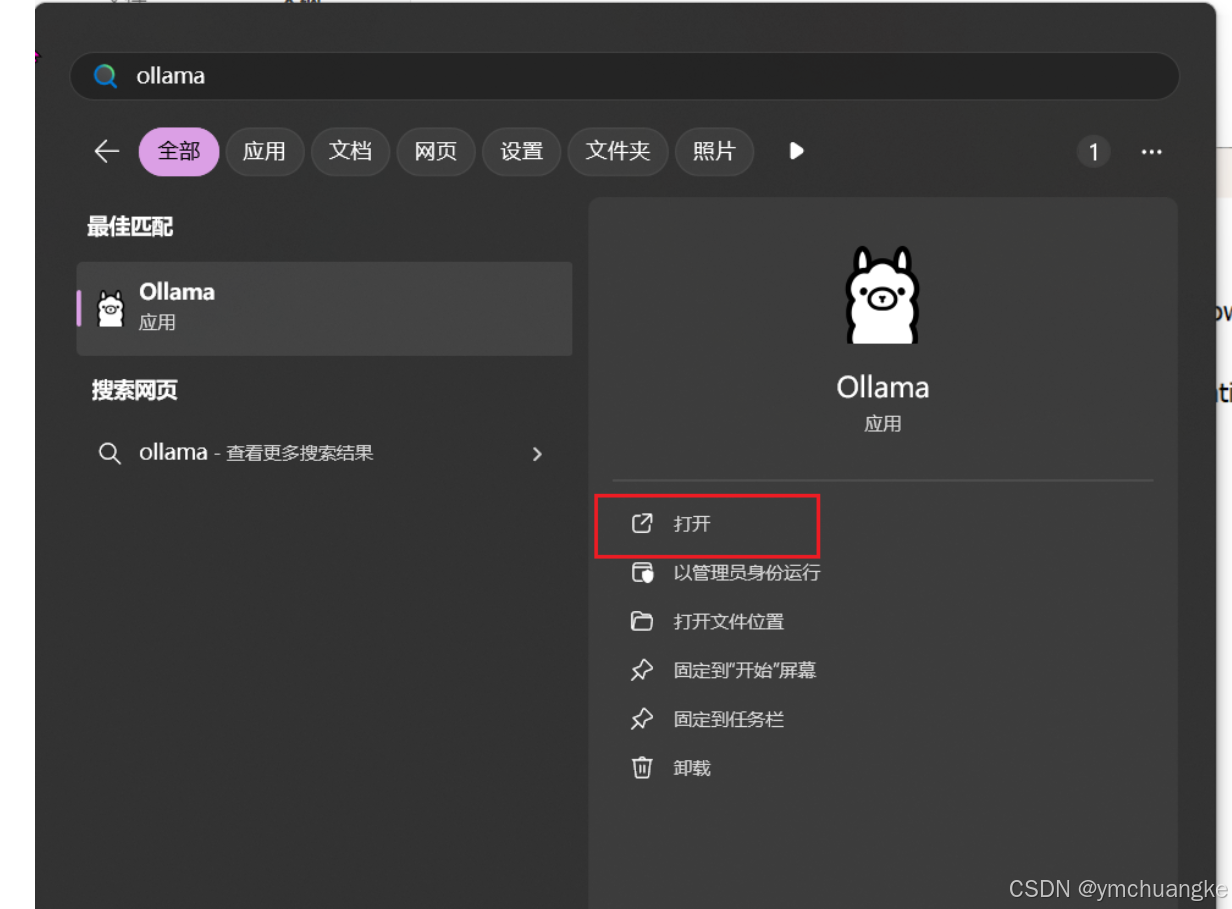Screen dimensions: 1232x909
Task: Click the open external link icon beside 打开
Action: pos(642,524)
